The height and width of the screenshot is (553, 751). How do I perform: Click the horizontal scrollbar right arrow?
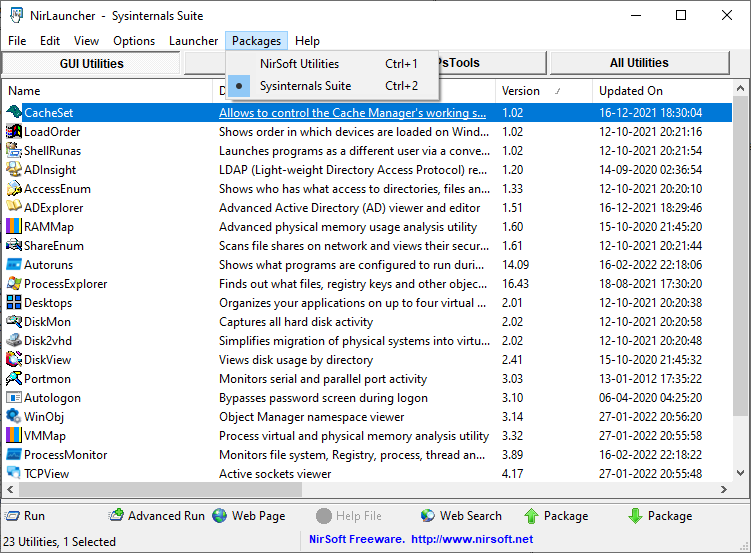(x=724, y=489)
